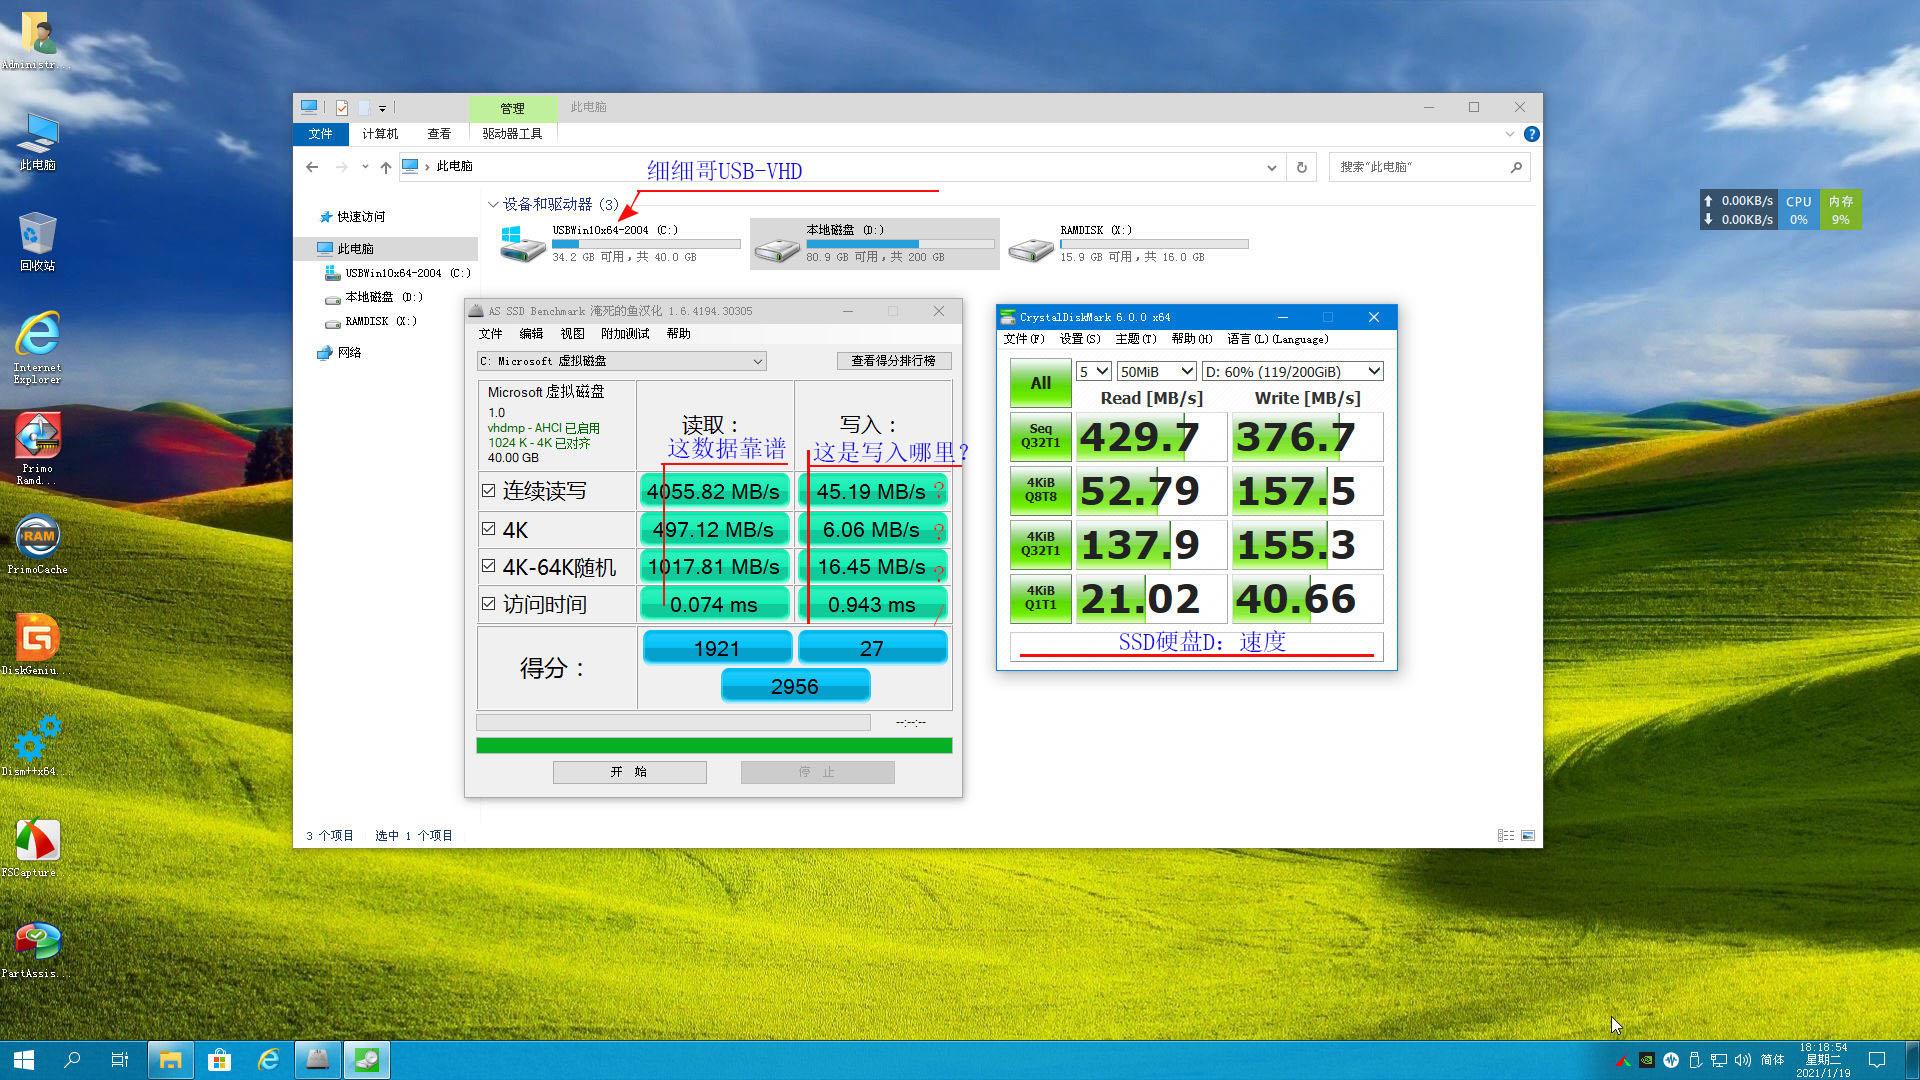
Task: Refresh the Explorer address bar
Action: coord(1301,167)
